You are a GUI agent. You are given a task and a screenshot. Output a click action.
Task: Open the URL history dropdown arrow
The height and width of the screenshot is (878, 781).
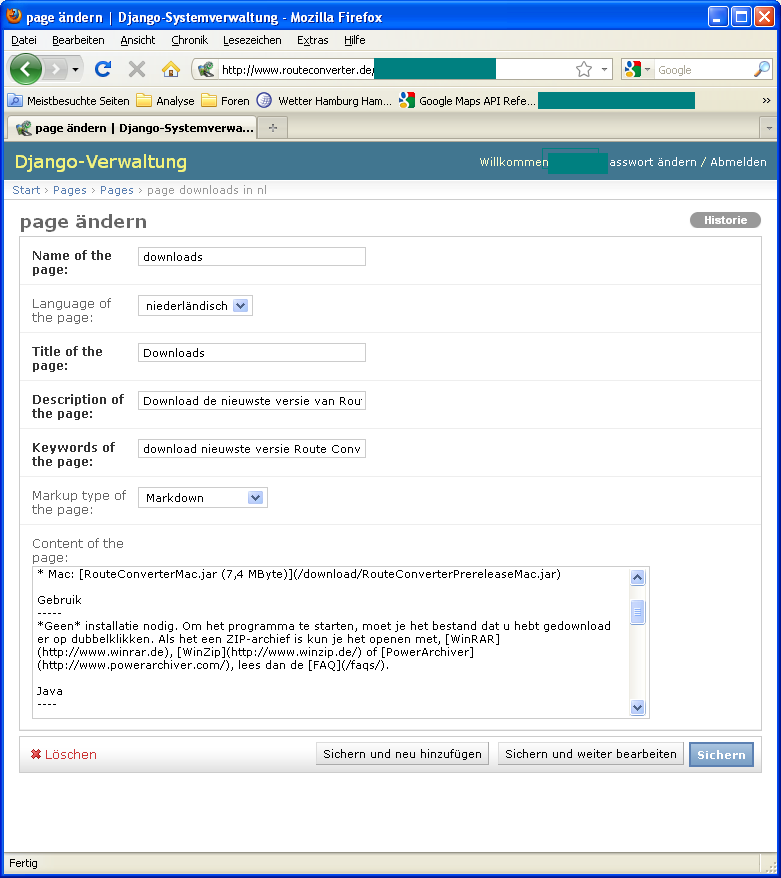point(605,70)
